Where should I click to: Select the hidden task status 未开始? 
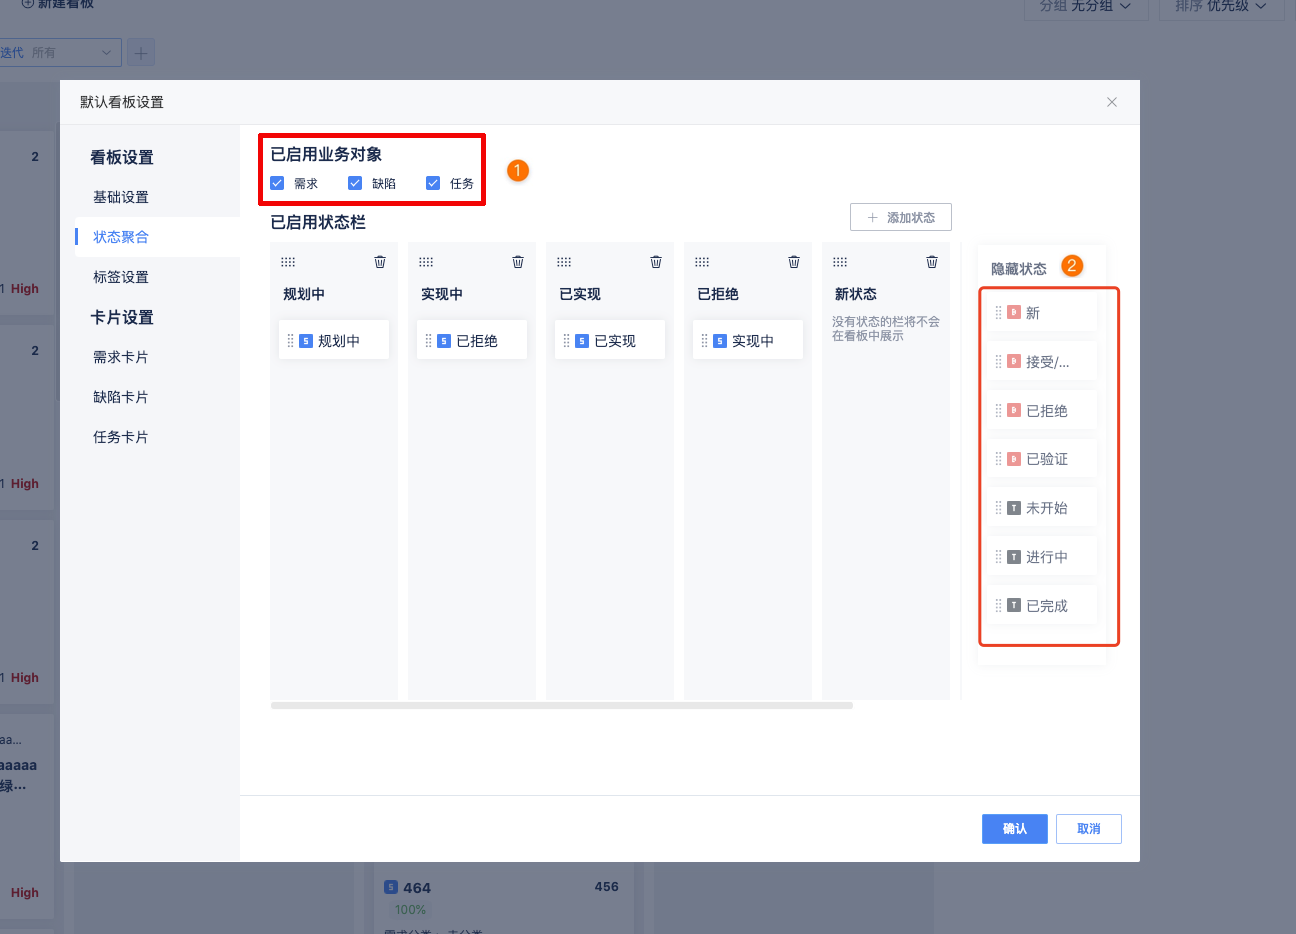[1043, 508]
